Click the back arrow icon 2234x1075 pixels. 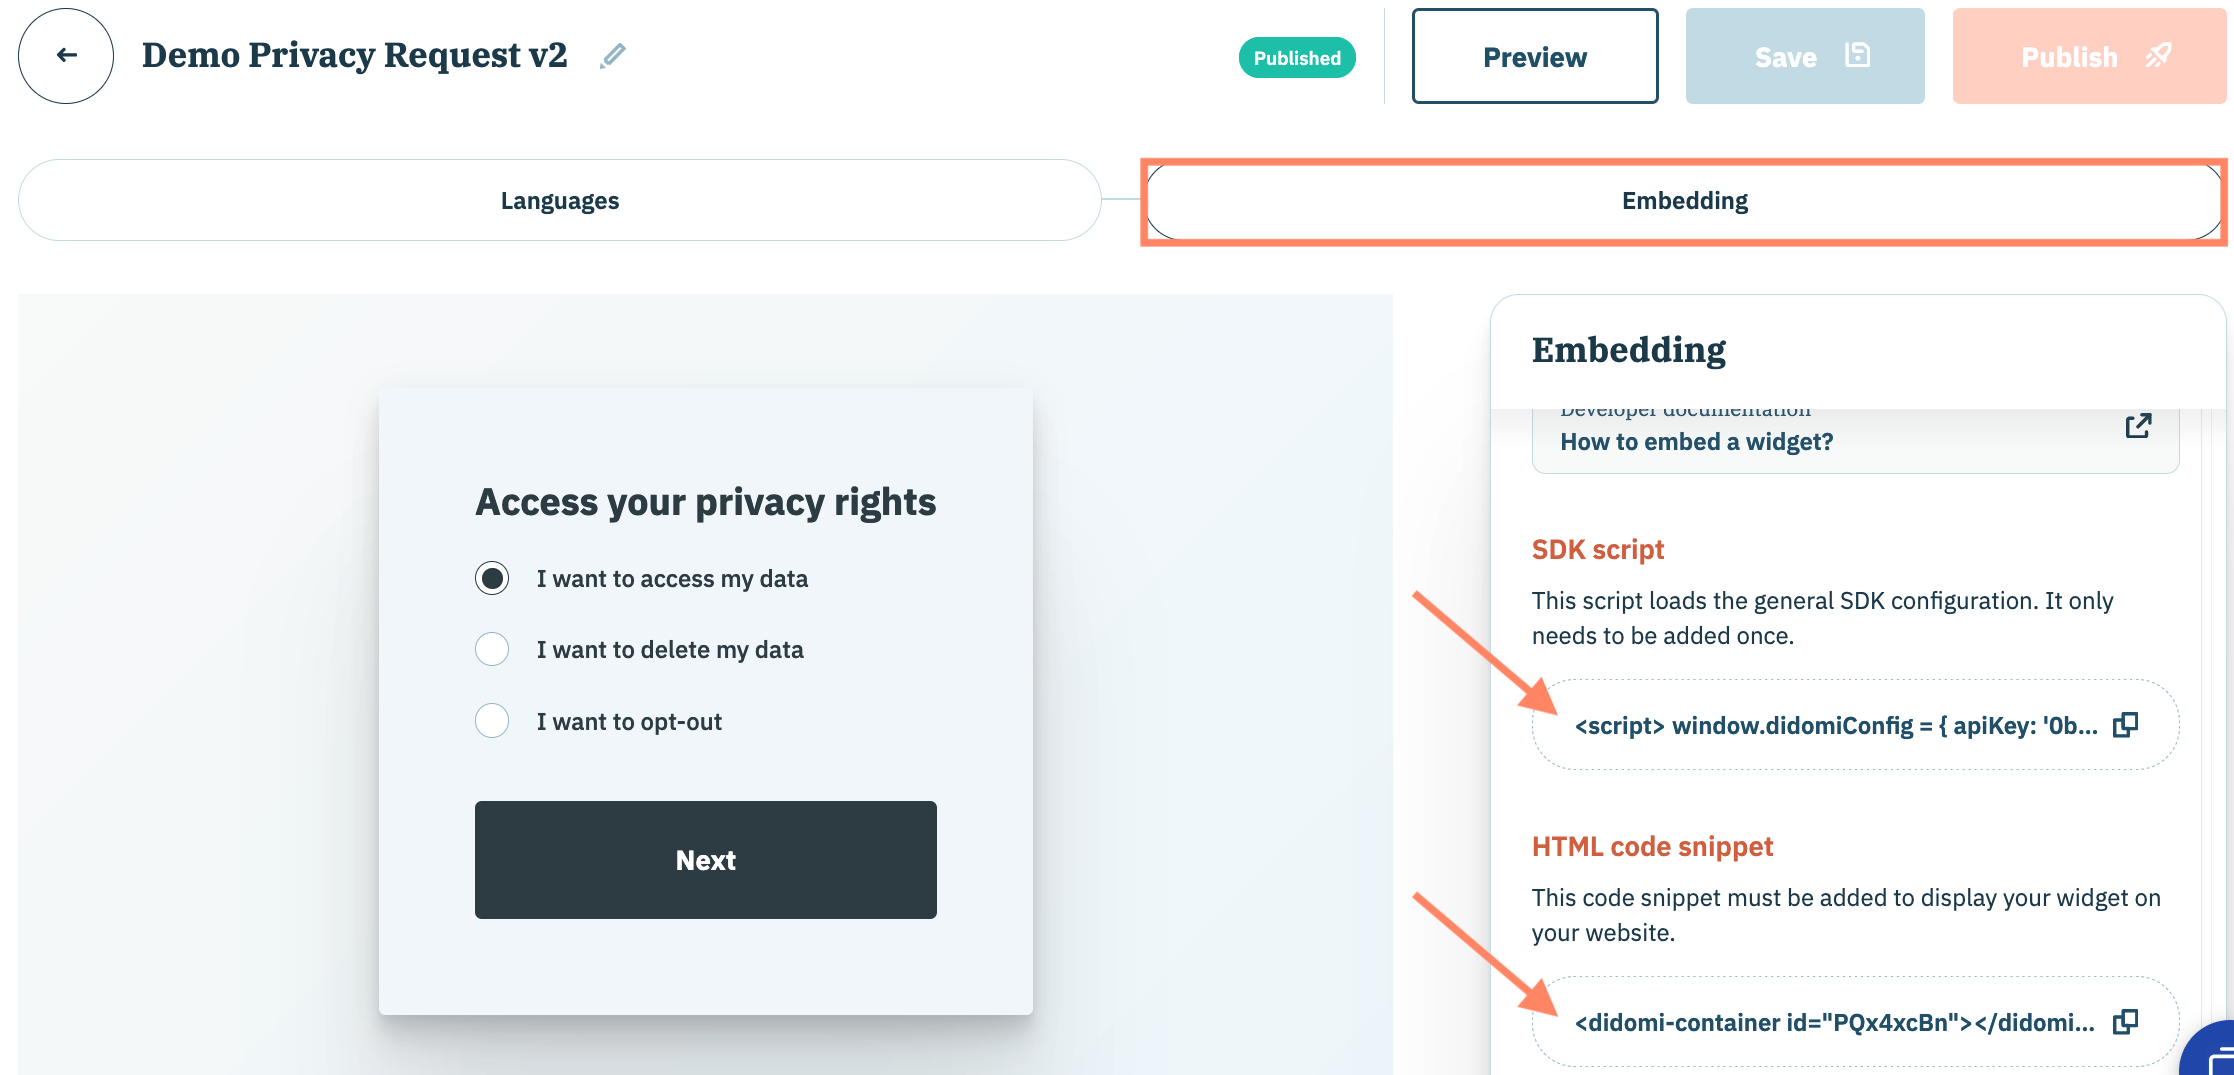coord(66,56)
